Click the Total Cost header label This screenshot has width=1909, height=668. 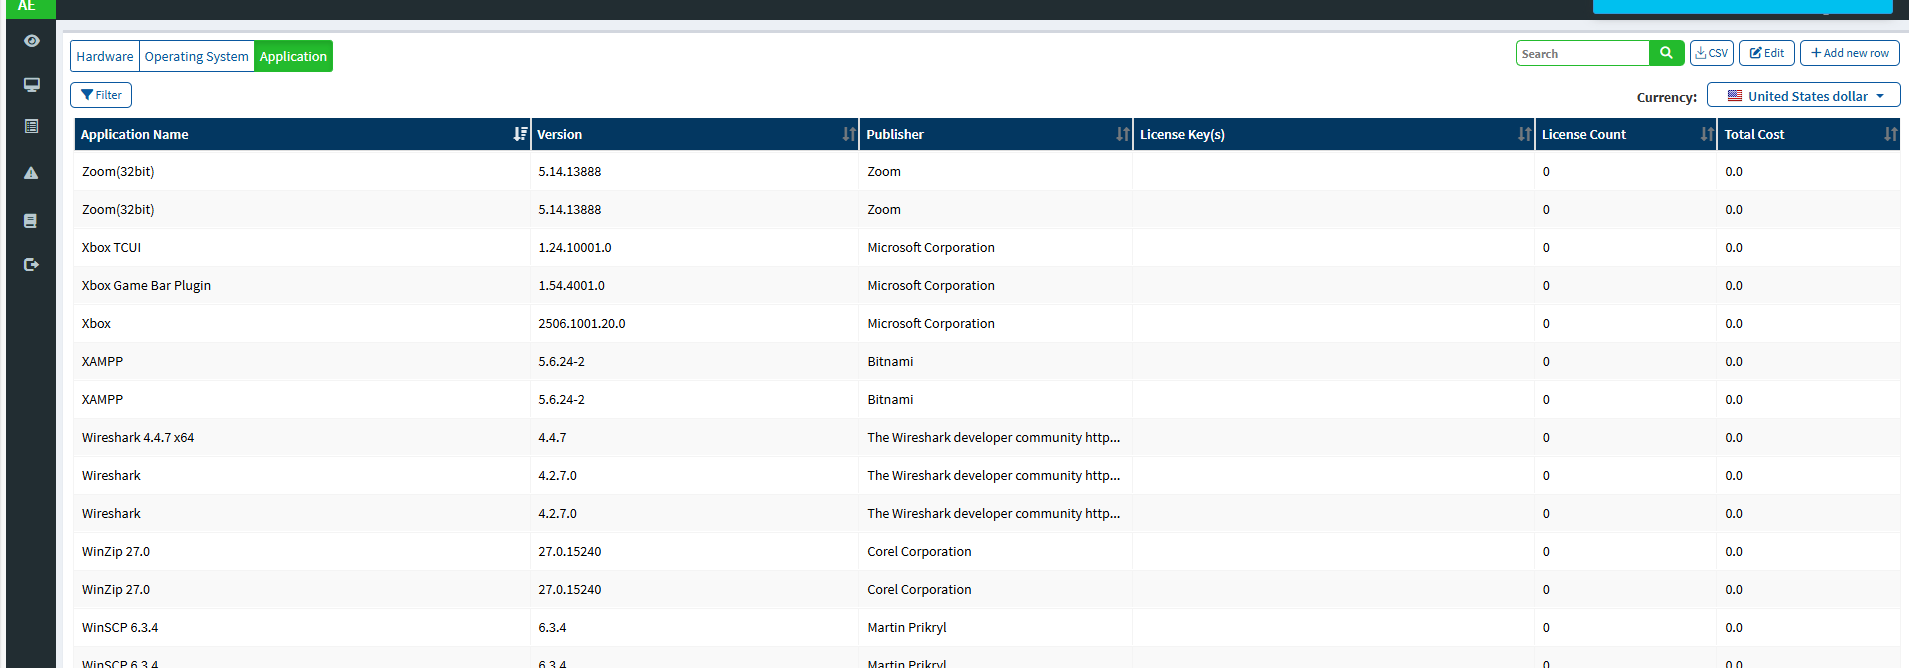tap(1754, 134)
